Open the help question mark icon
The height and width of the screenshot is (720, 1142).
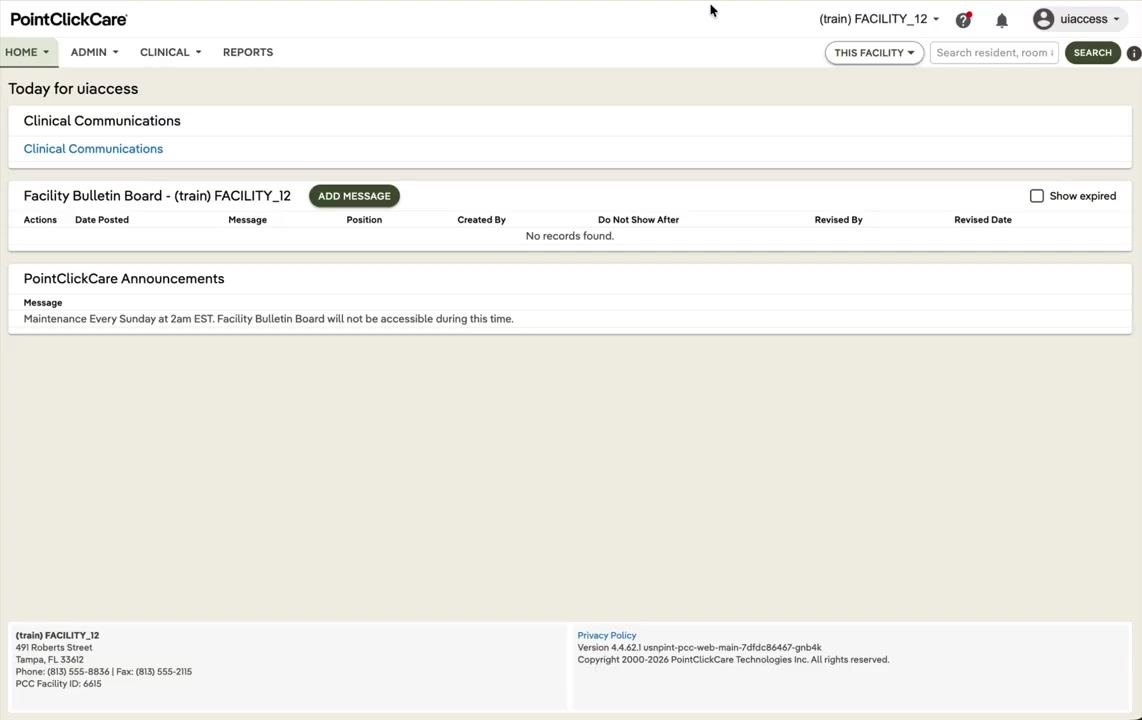pyautogui.click(x=963, y=20)
